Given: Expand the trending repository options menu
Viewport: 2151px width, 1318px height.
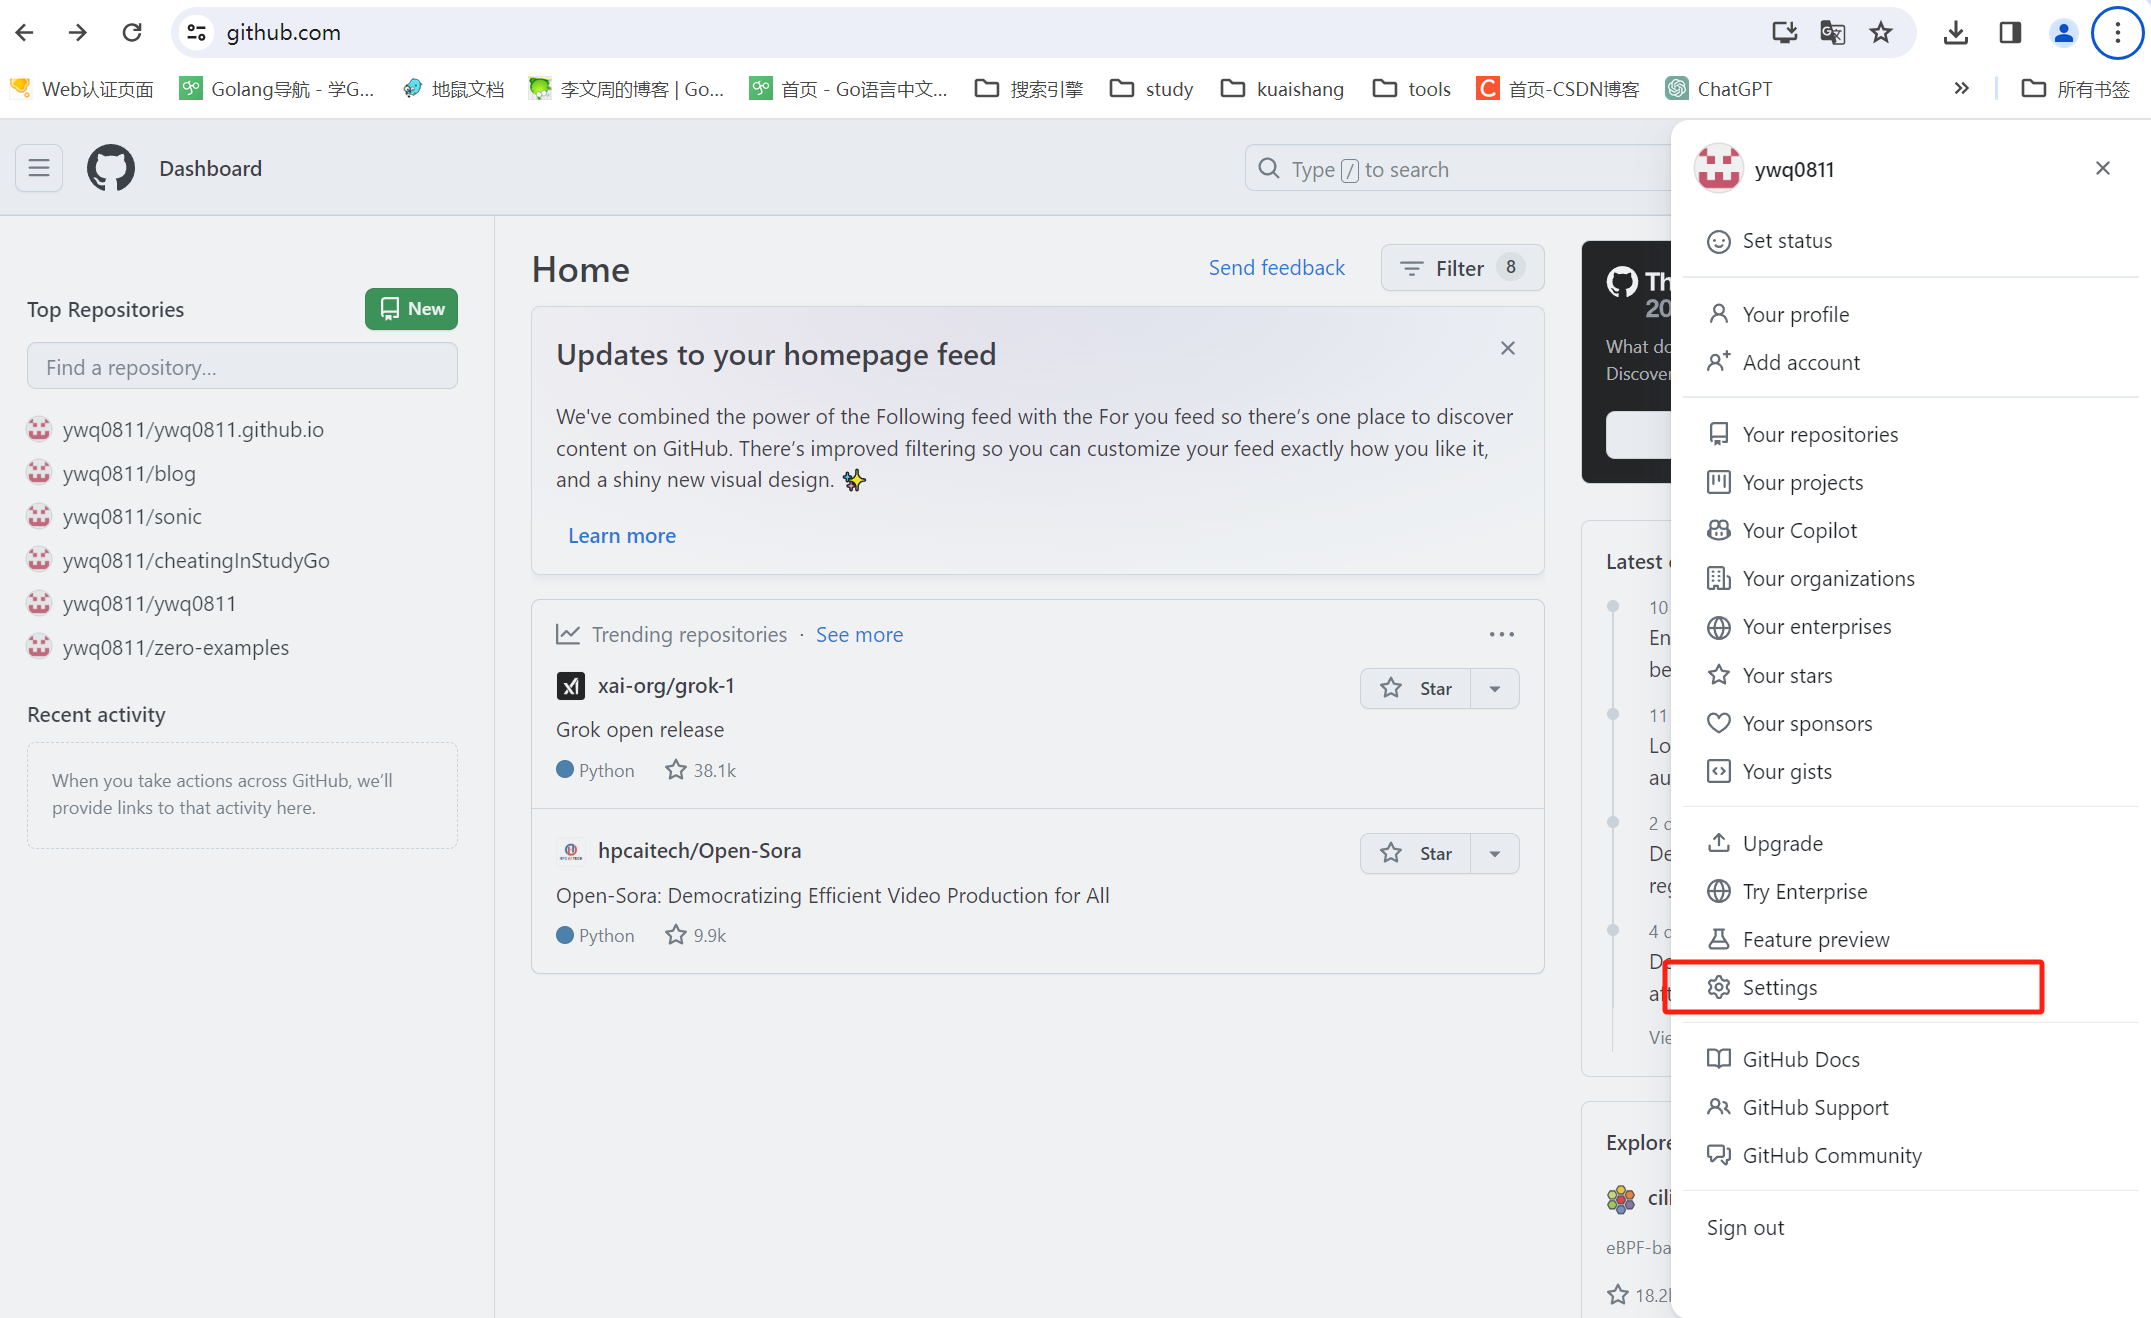Looking at the screenshot, I should click(1503, 631).
